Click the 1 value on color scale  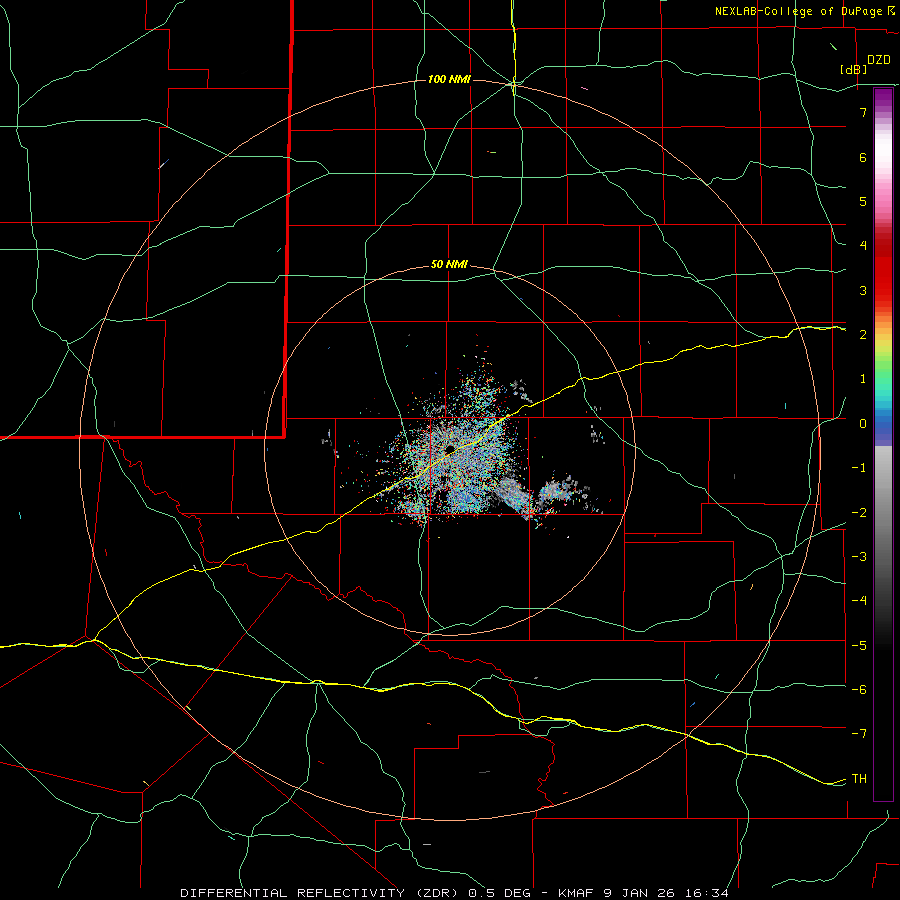(863, 379)
